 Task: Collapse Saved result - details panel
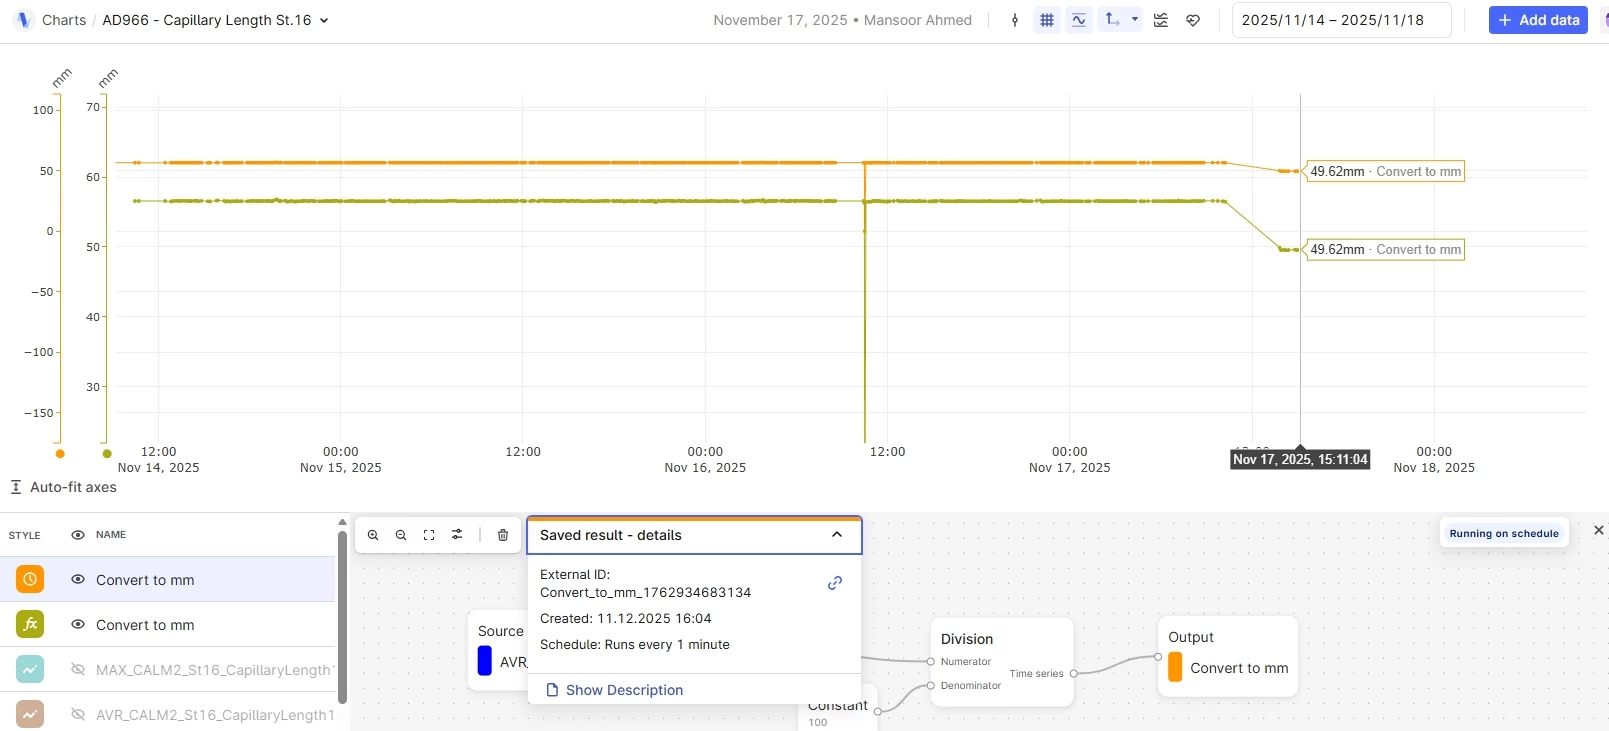coord(837,535)
